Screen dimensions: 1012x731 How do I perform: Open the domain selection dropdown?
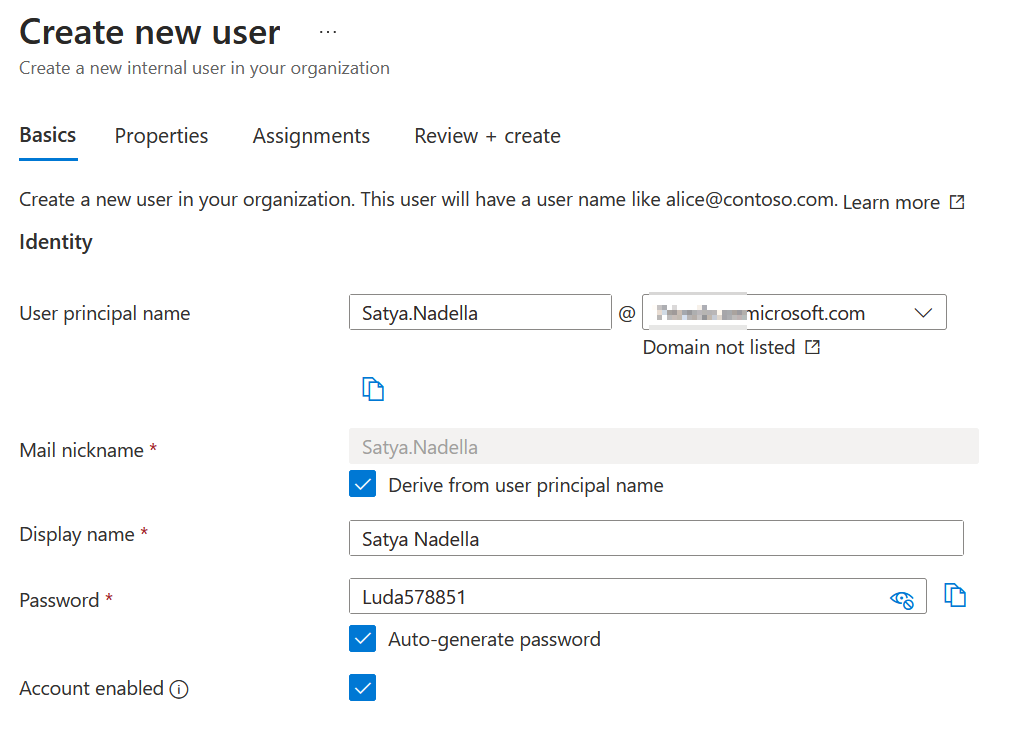click(x=924, y=312)
